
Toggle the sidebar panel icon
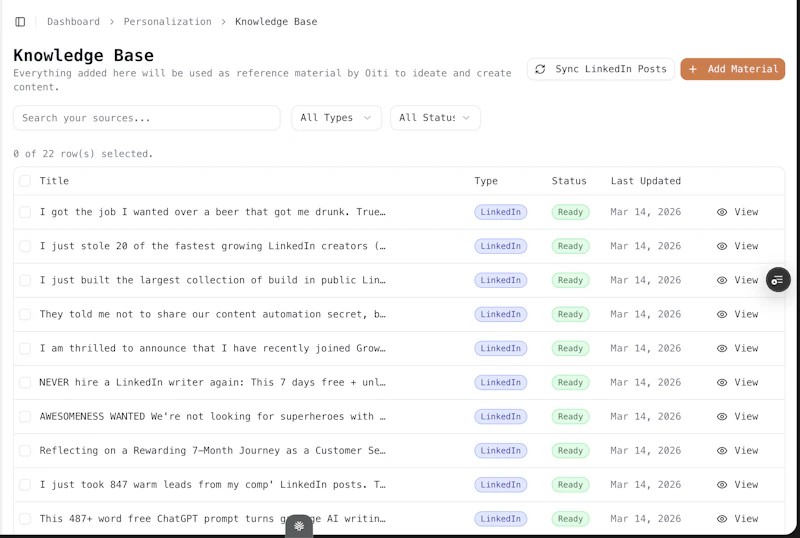20,21
